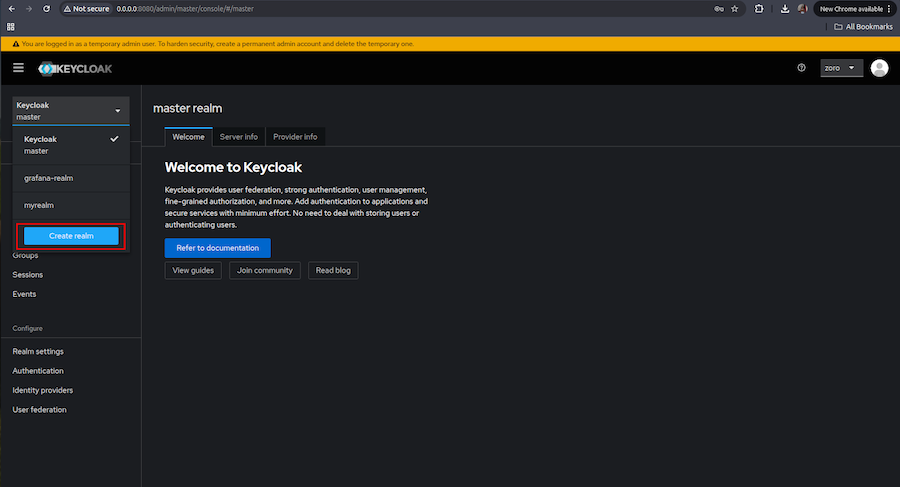Click Refer to documentation button

(x=218, y=248)
